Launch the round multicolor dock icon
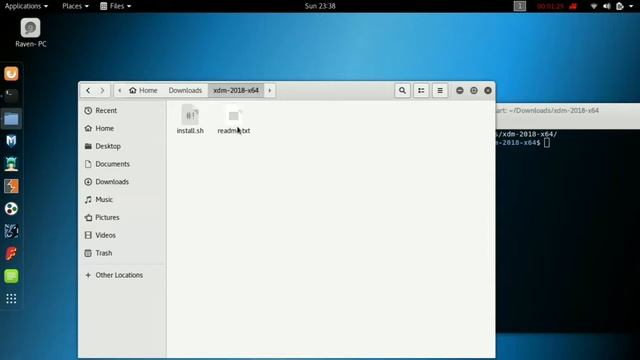 pyautogui.click(x=11, y=209)
